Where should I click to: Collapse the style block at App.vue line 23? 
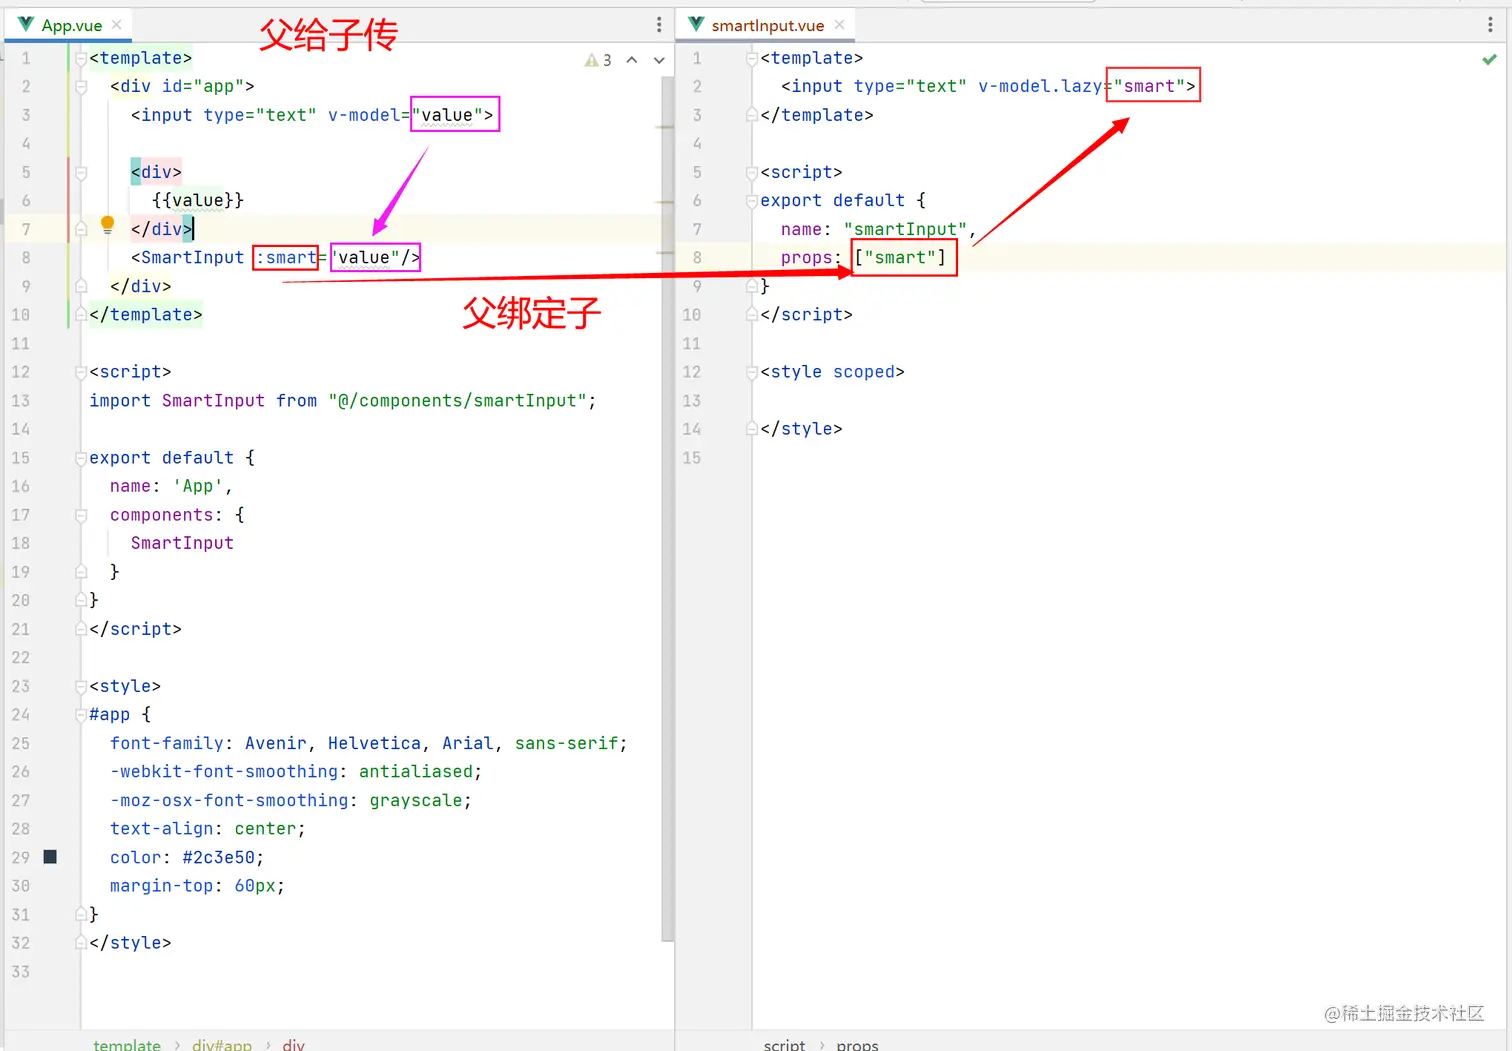click(x=81, y=687)
